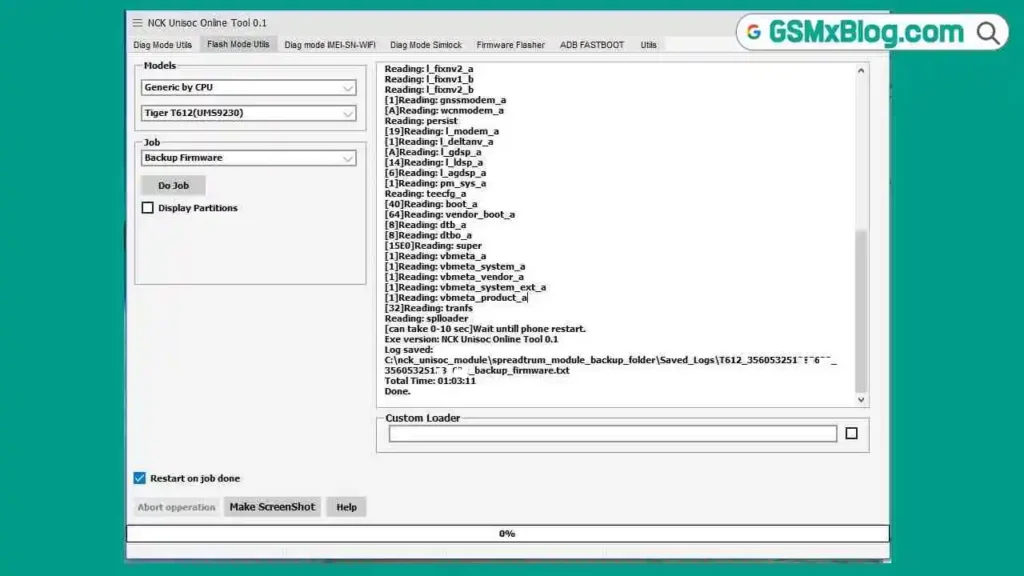Screen dimensions: 1024x576
Task: Open the Firmware Flasher tab
Action: [510, 45]
